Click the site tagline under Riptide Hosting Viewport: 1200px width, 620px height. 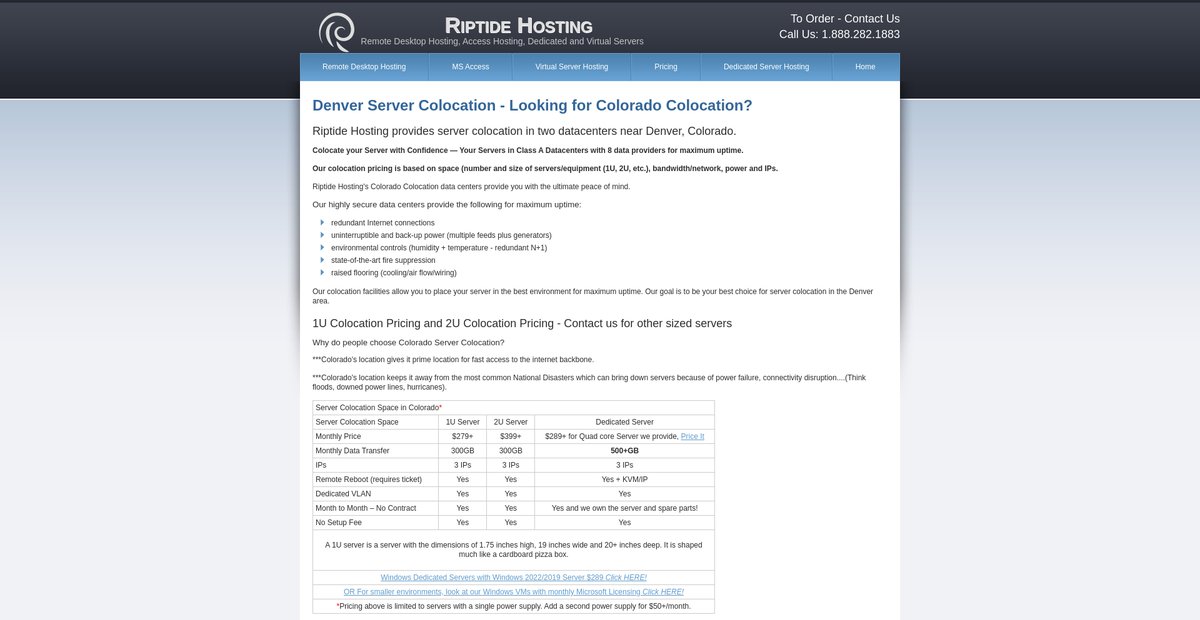502,42
